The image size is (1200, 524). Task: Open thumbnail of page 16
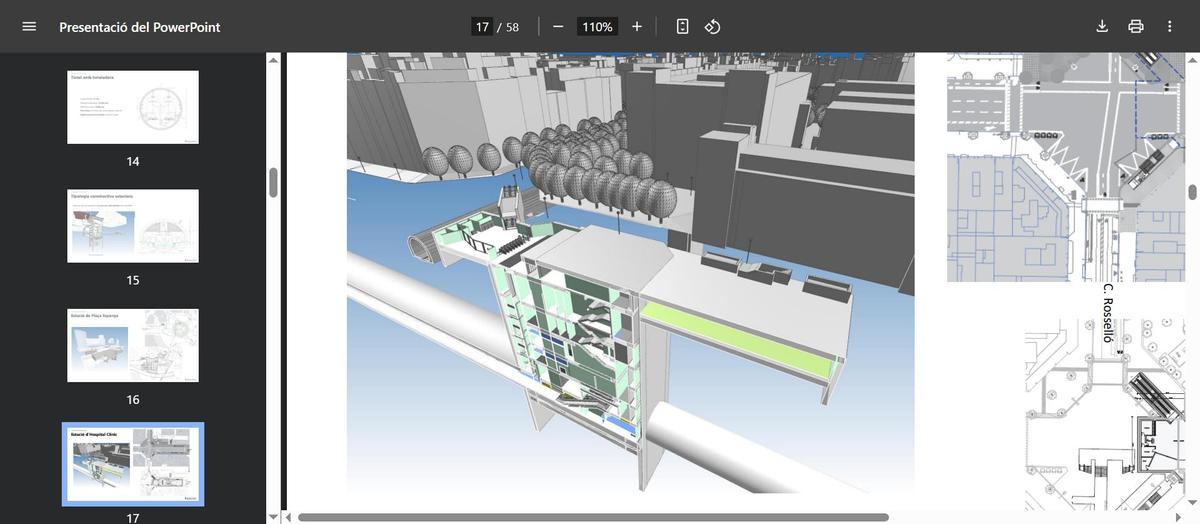pos(133,345)
